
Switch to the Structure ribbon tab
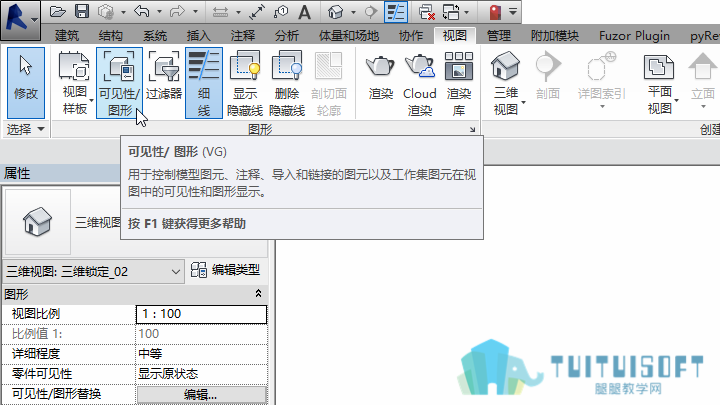111,35
